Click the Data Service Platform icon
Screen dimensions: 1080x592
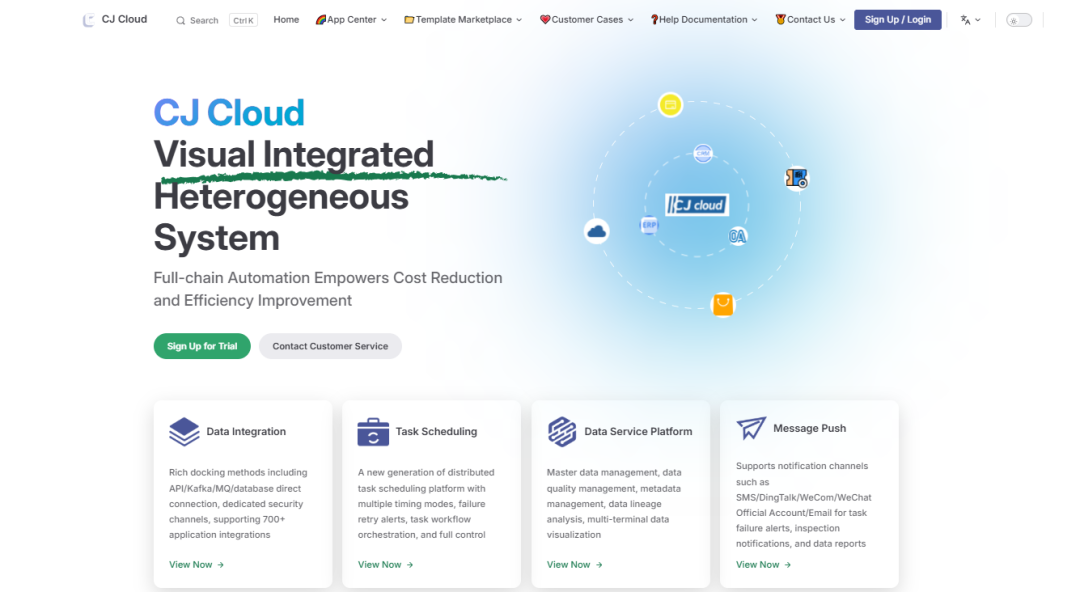coord(562,432)
